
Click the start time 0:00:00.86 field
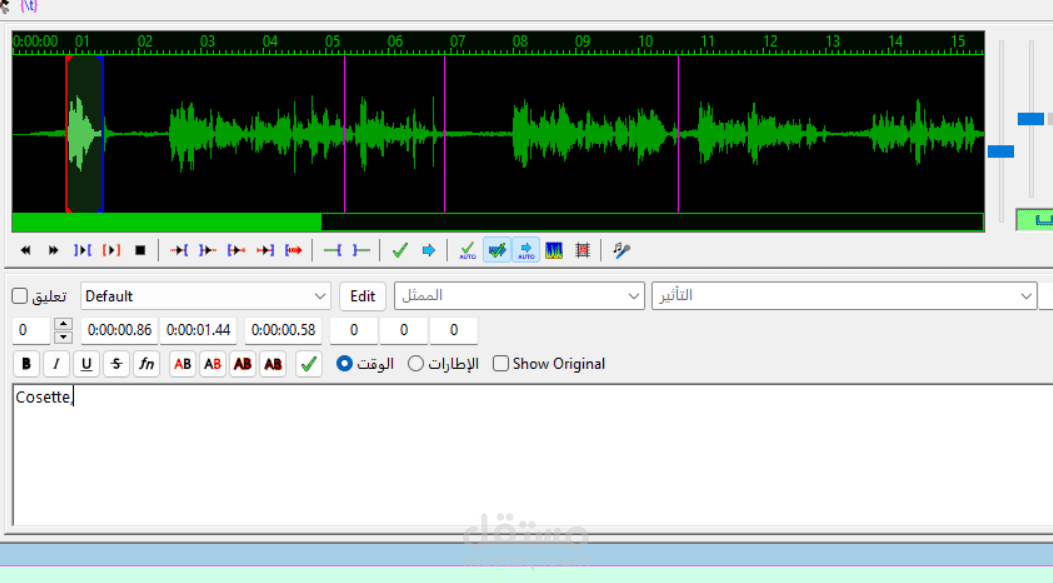(120, 330)
